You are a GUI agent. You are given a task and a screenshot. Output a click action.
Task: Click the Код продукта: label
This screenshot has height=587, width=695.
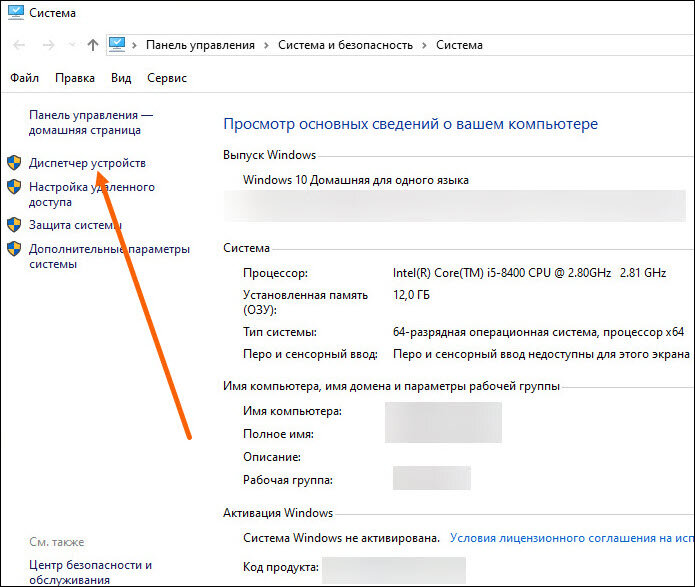(x=281, y=567)
